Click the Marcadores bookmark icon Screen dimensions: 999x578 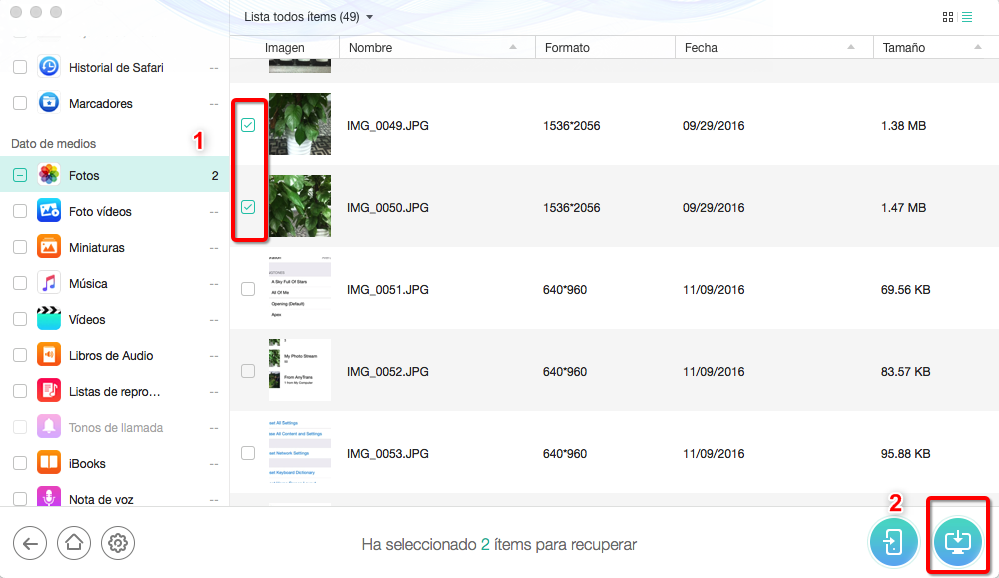pos(49,103)
